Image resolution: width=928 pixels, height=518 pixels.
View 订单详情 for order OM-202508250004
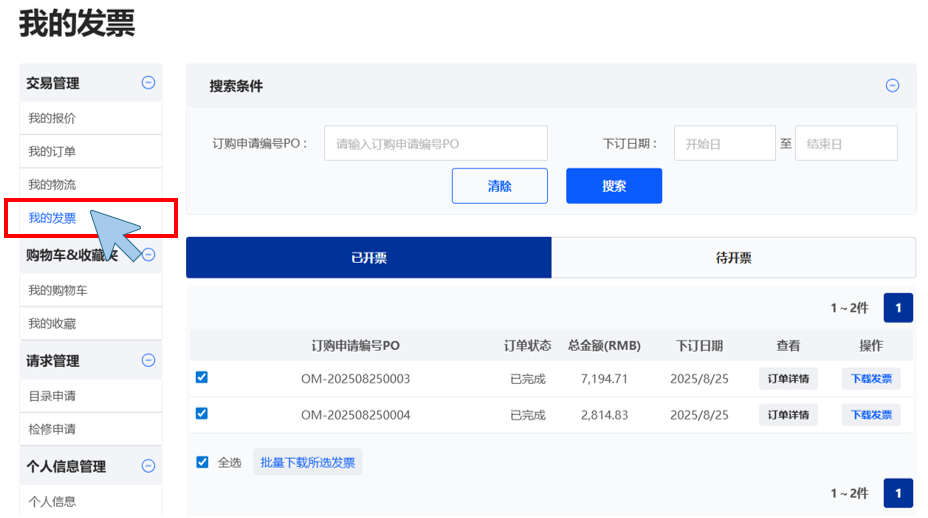coord(788,415)
